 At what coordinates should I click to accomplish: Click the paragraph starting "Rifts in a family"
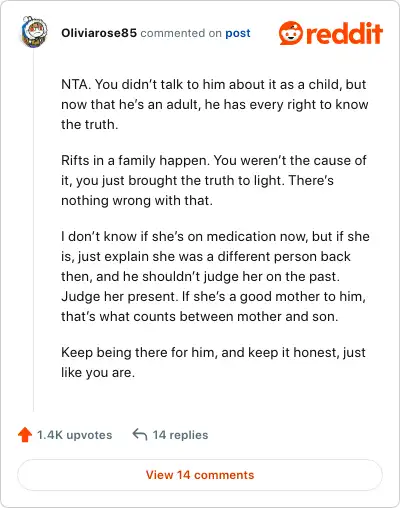coord(214,180)
